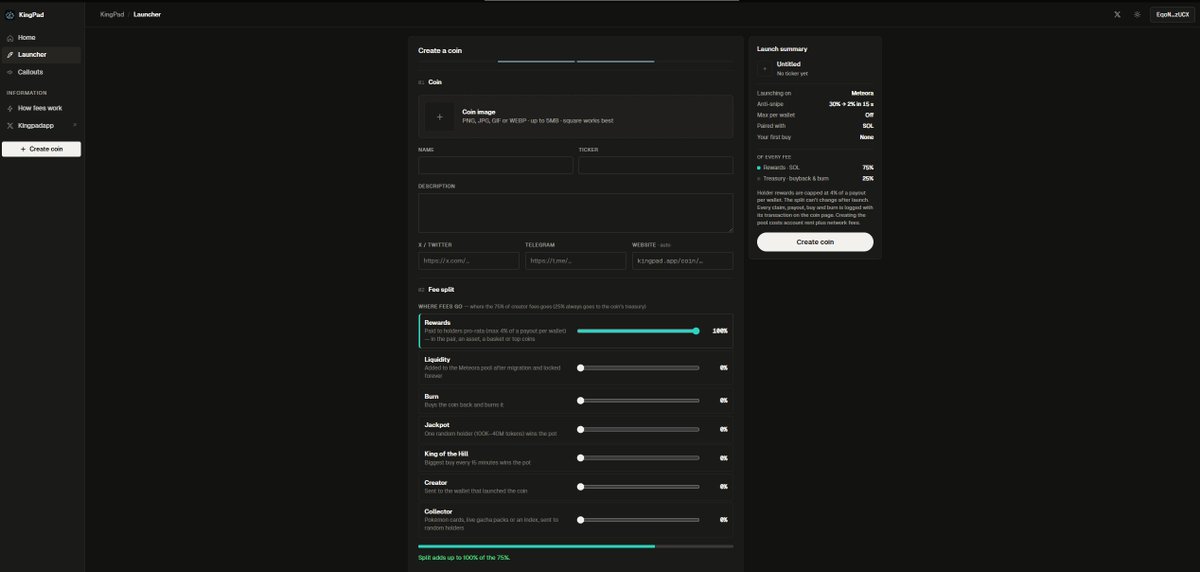Focus the Name input field
Image resolution: width=1200 pixels, height=572 pixels.
(495, 165)
